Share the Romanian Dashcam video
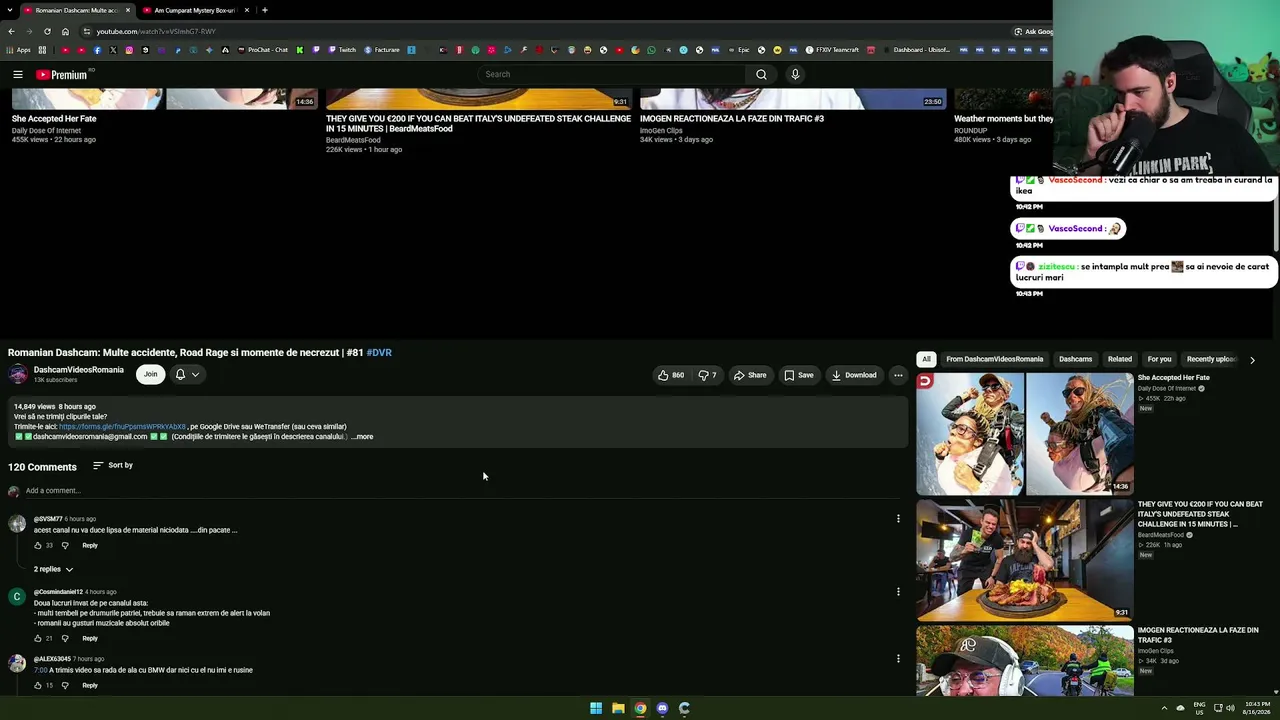 point(750,375)
